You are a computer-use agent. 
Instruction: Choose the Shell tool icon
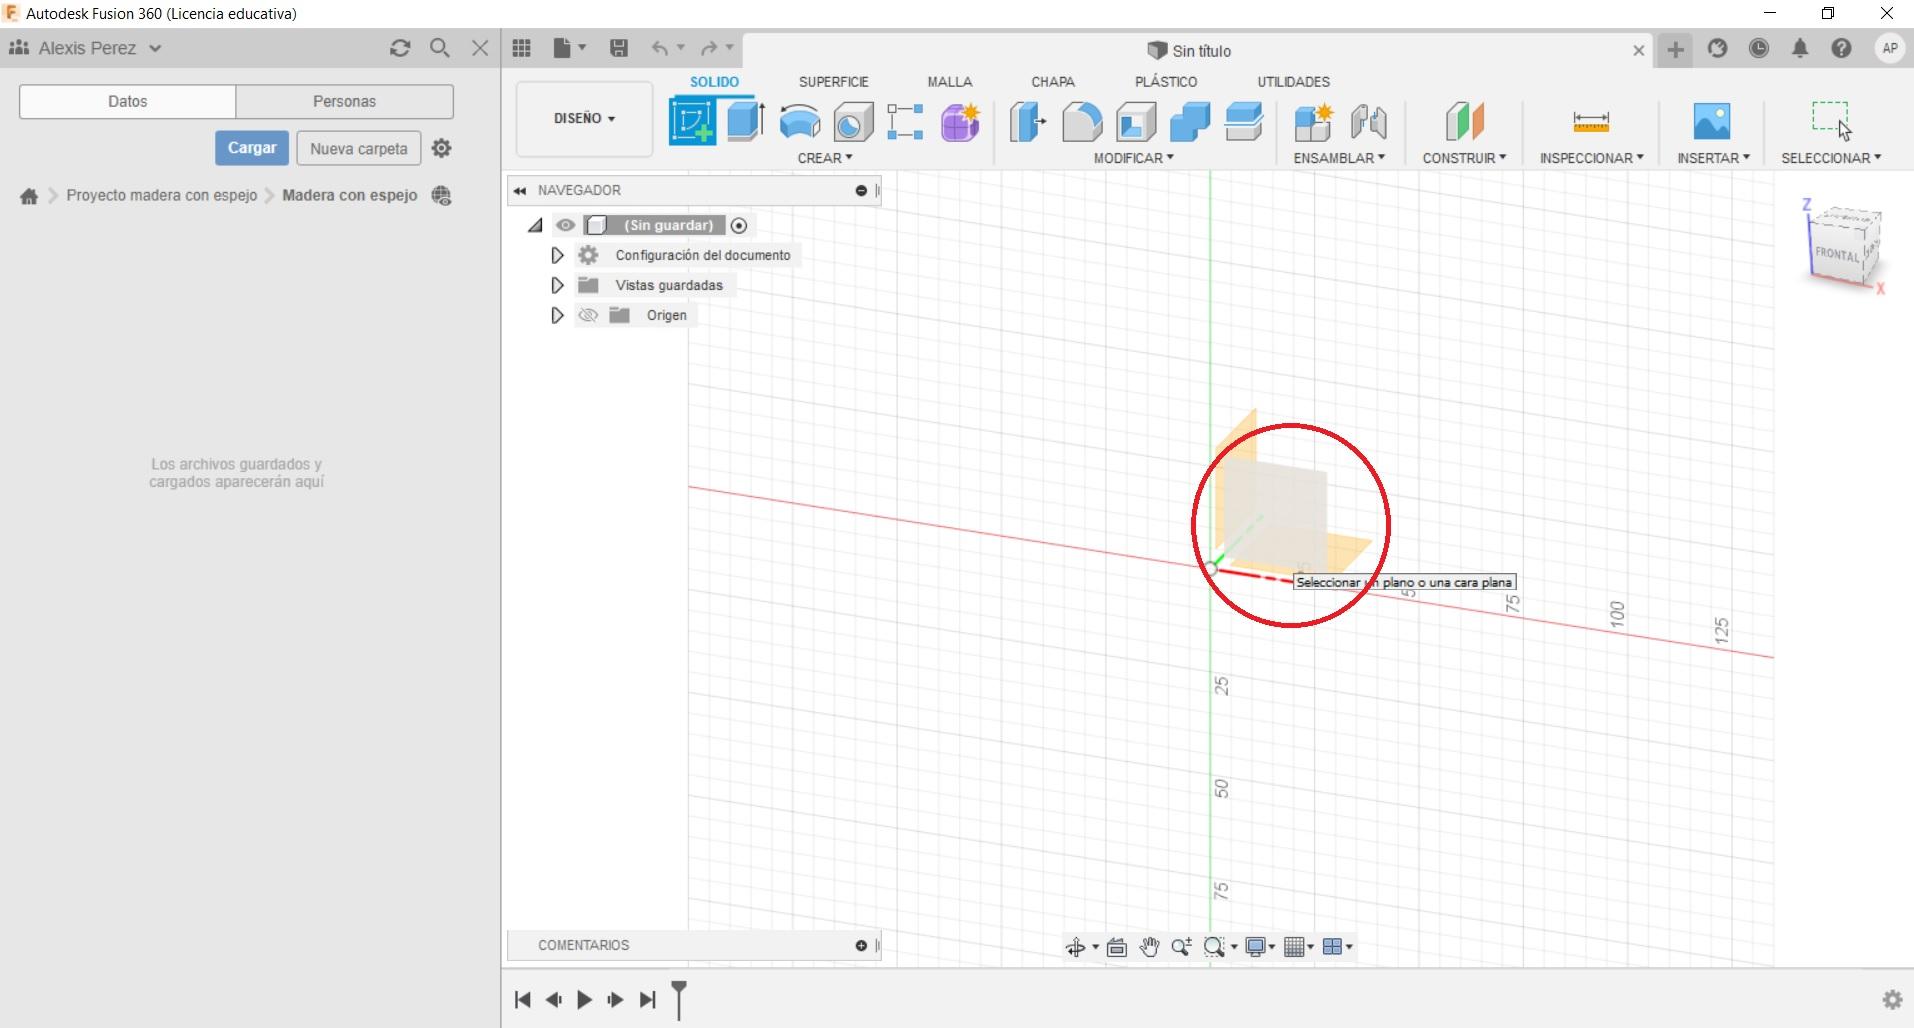(1136, 122)
